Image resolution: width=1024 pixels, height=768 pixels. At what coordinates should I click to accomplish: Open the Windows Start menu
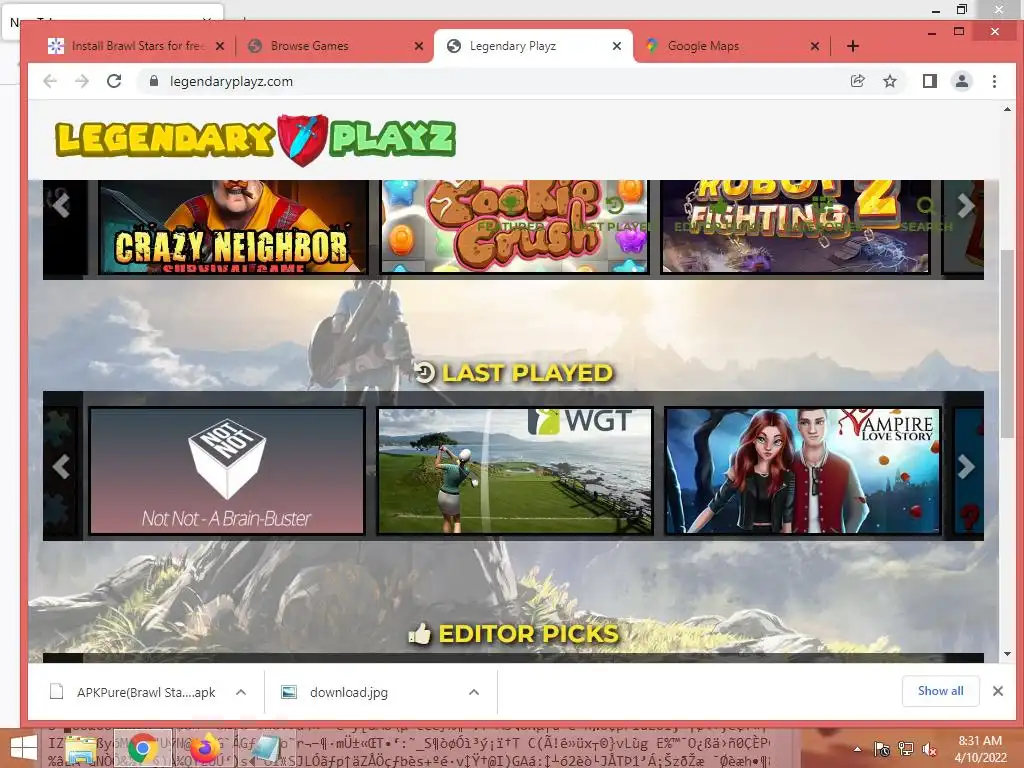point(24,748)
